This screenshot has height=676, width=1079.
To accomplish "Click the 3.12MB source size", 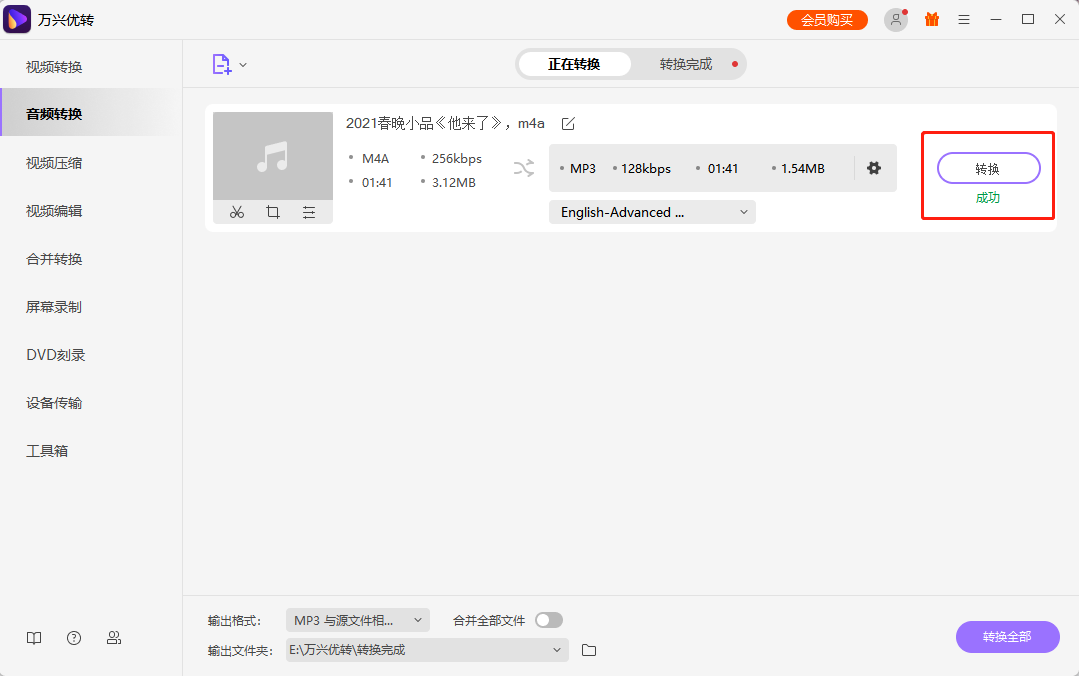I will (x=453, y=182).
